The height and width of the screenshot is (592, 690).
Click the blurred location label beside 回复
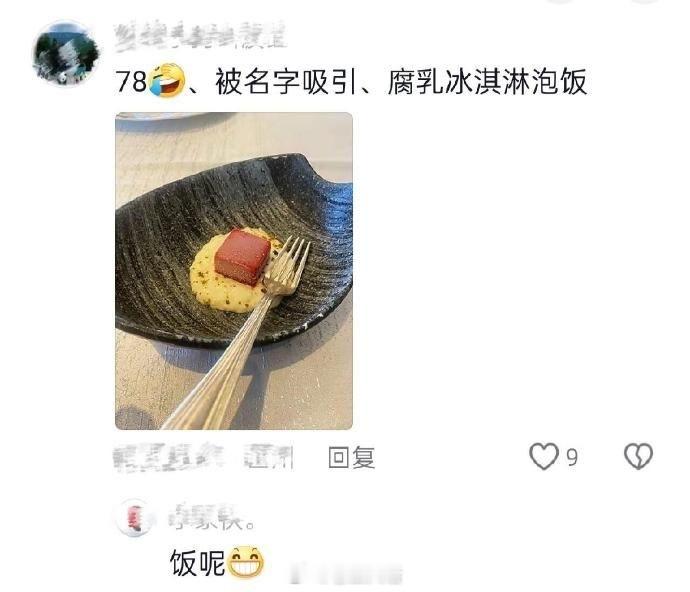click(269, 458)
